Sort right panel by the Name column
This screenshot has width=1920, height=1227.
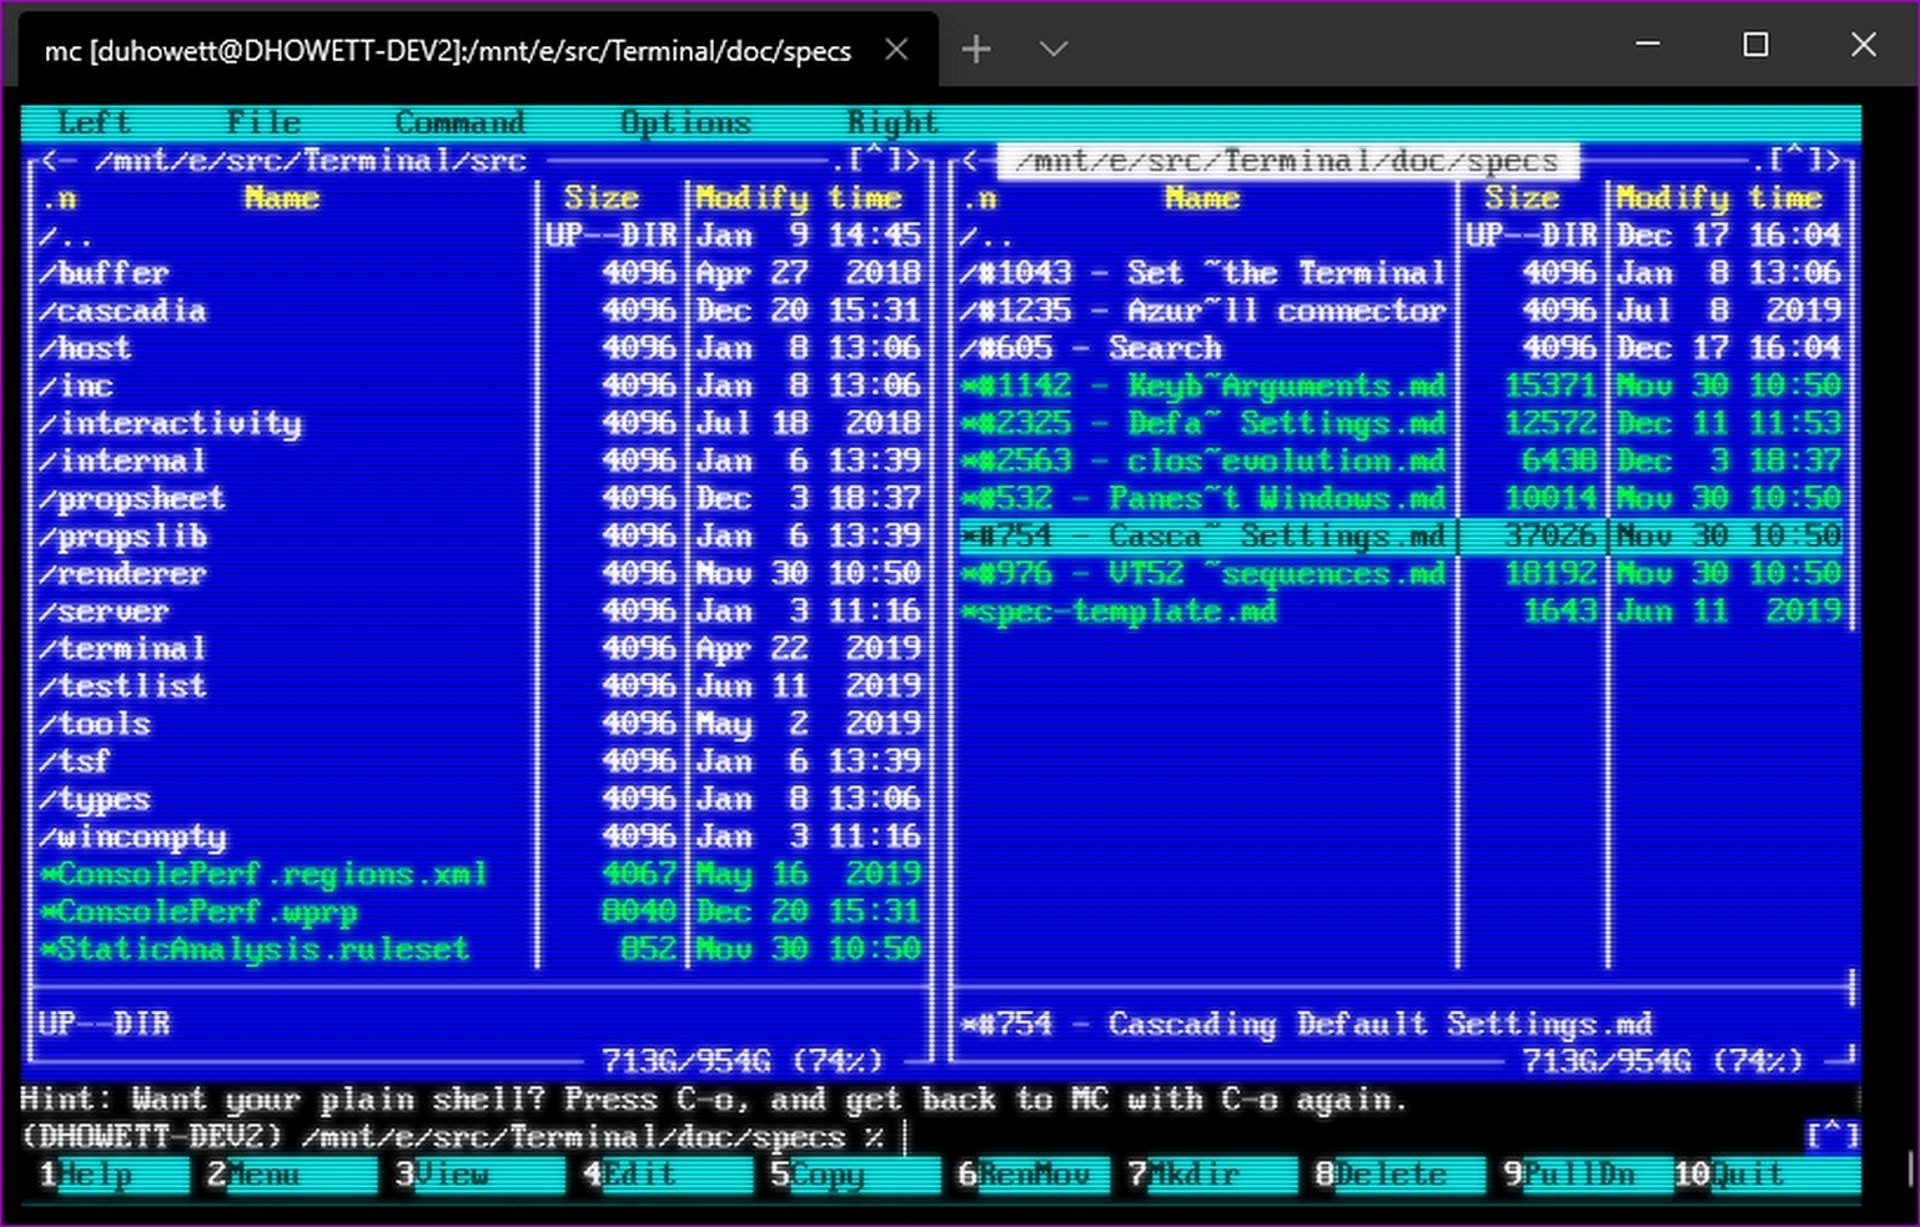pos(1199,198)
